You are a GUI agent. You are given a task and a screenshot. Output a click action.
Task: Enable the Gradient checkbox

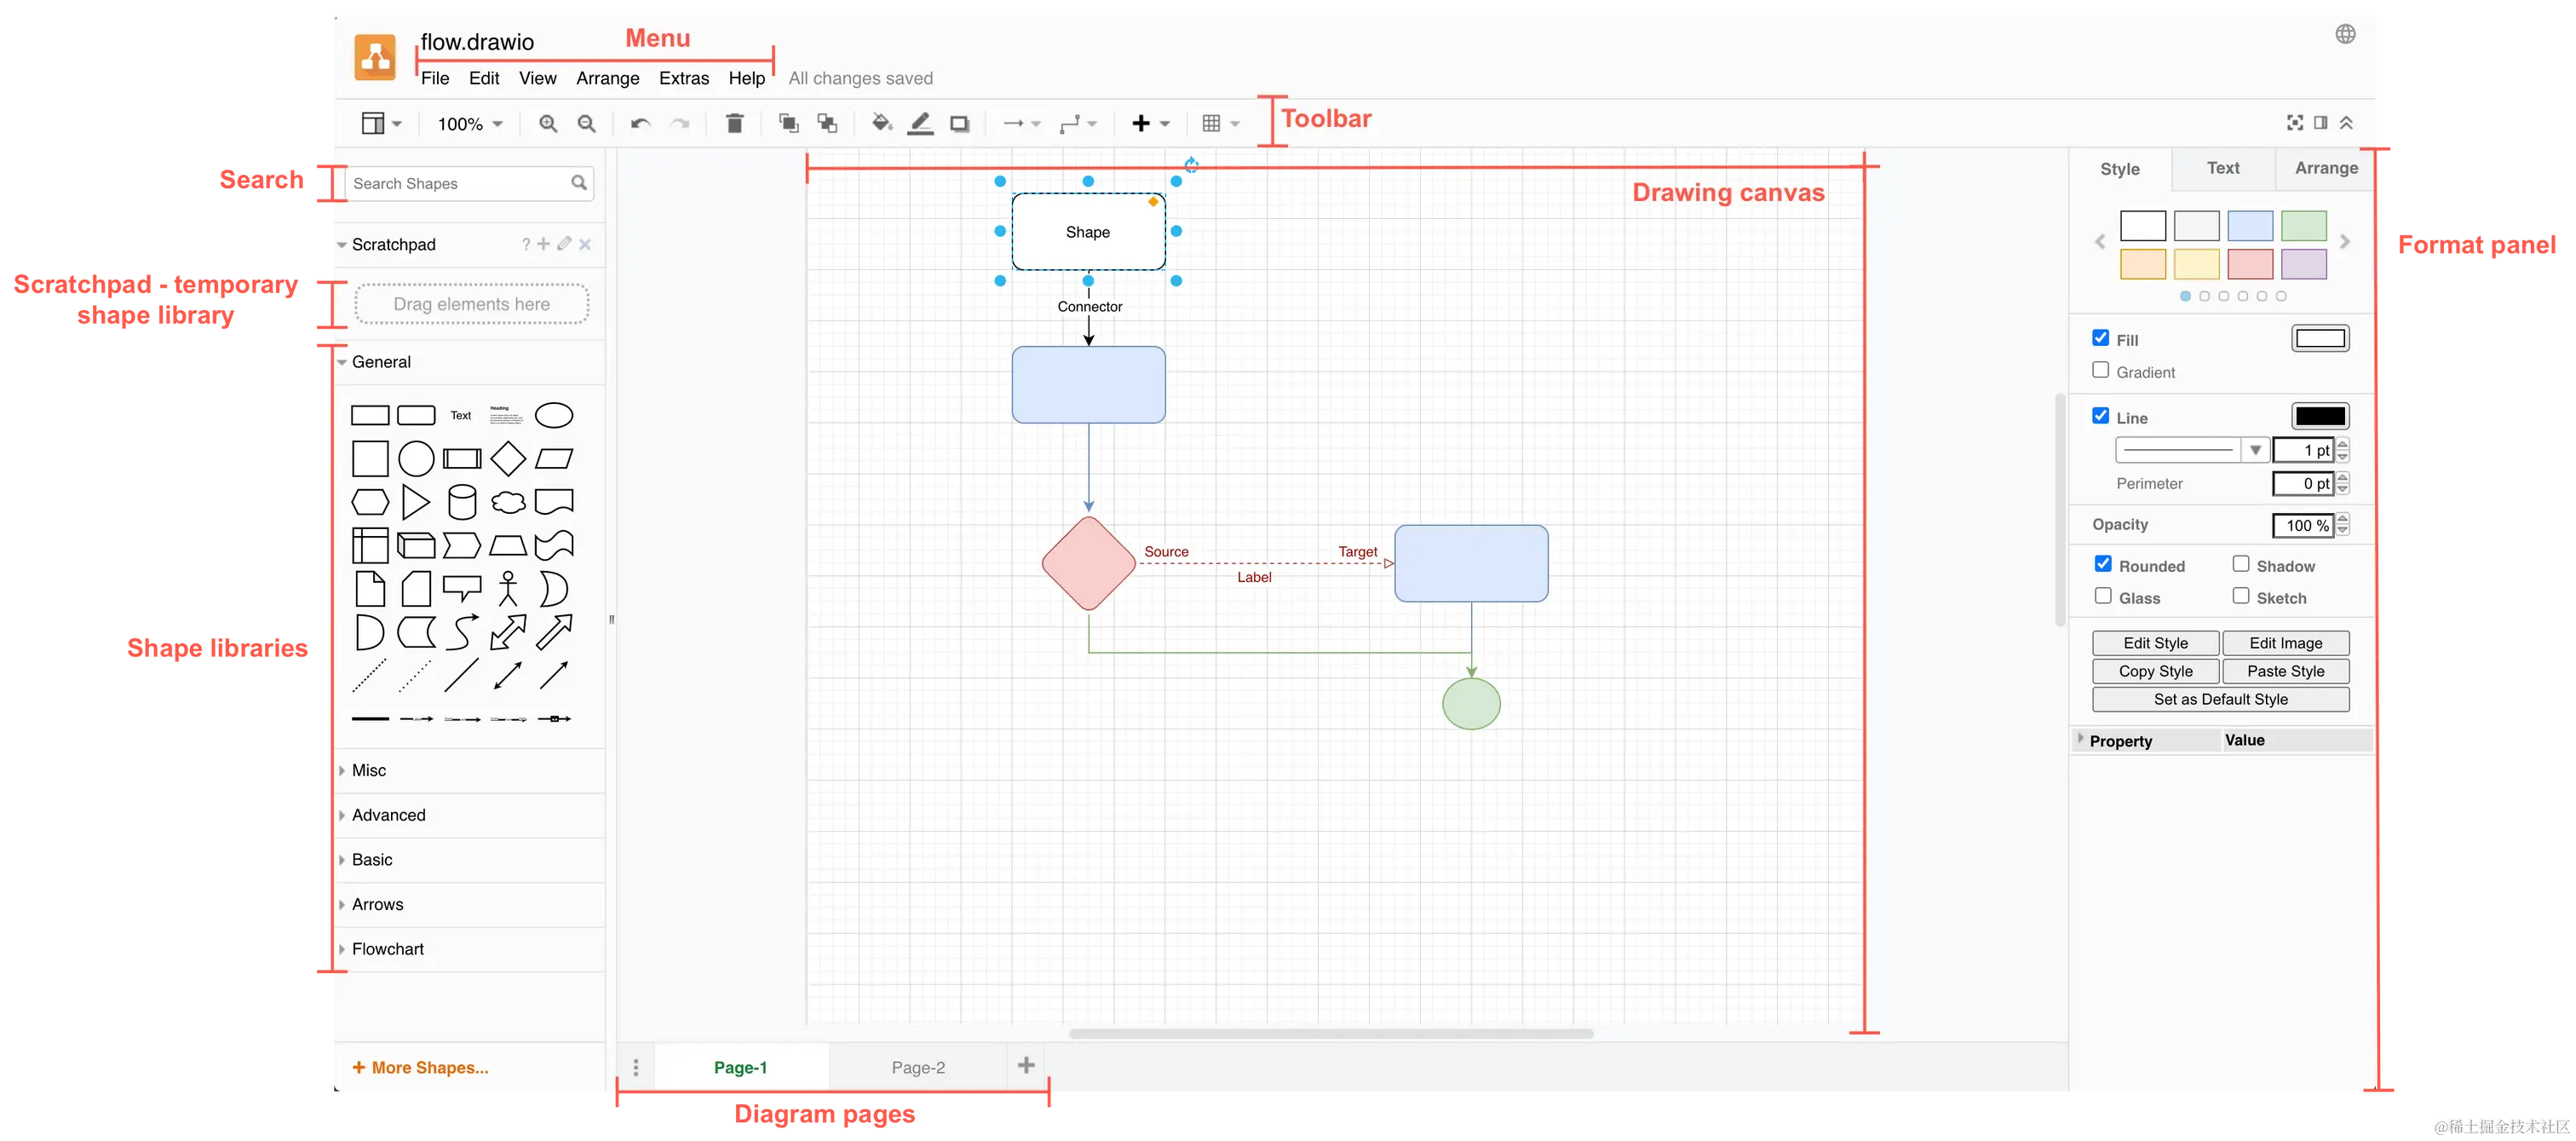click(2101, 370)
